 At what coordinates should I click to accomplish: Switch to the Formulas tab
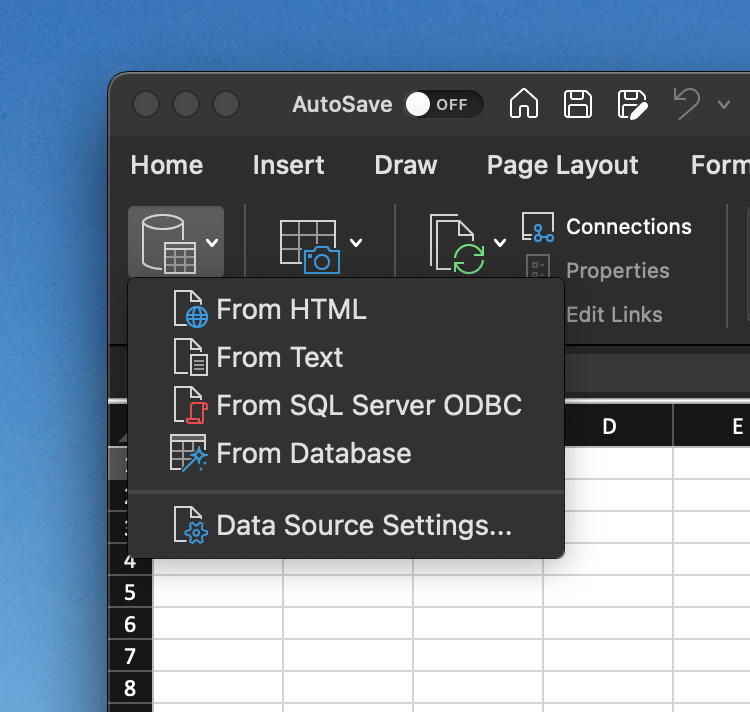tap(720, 165)
